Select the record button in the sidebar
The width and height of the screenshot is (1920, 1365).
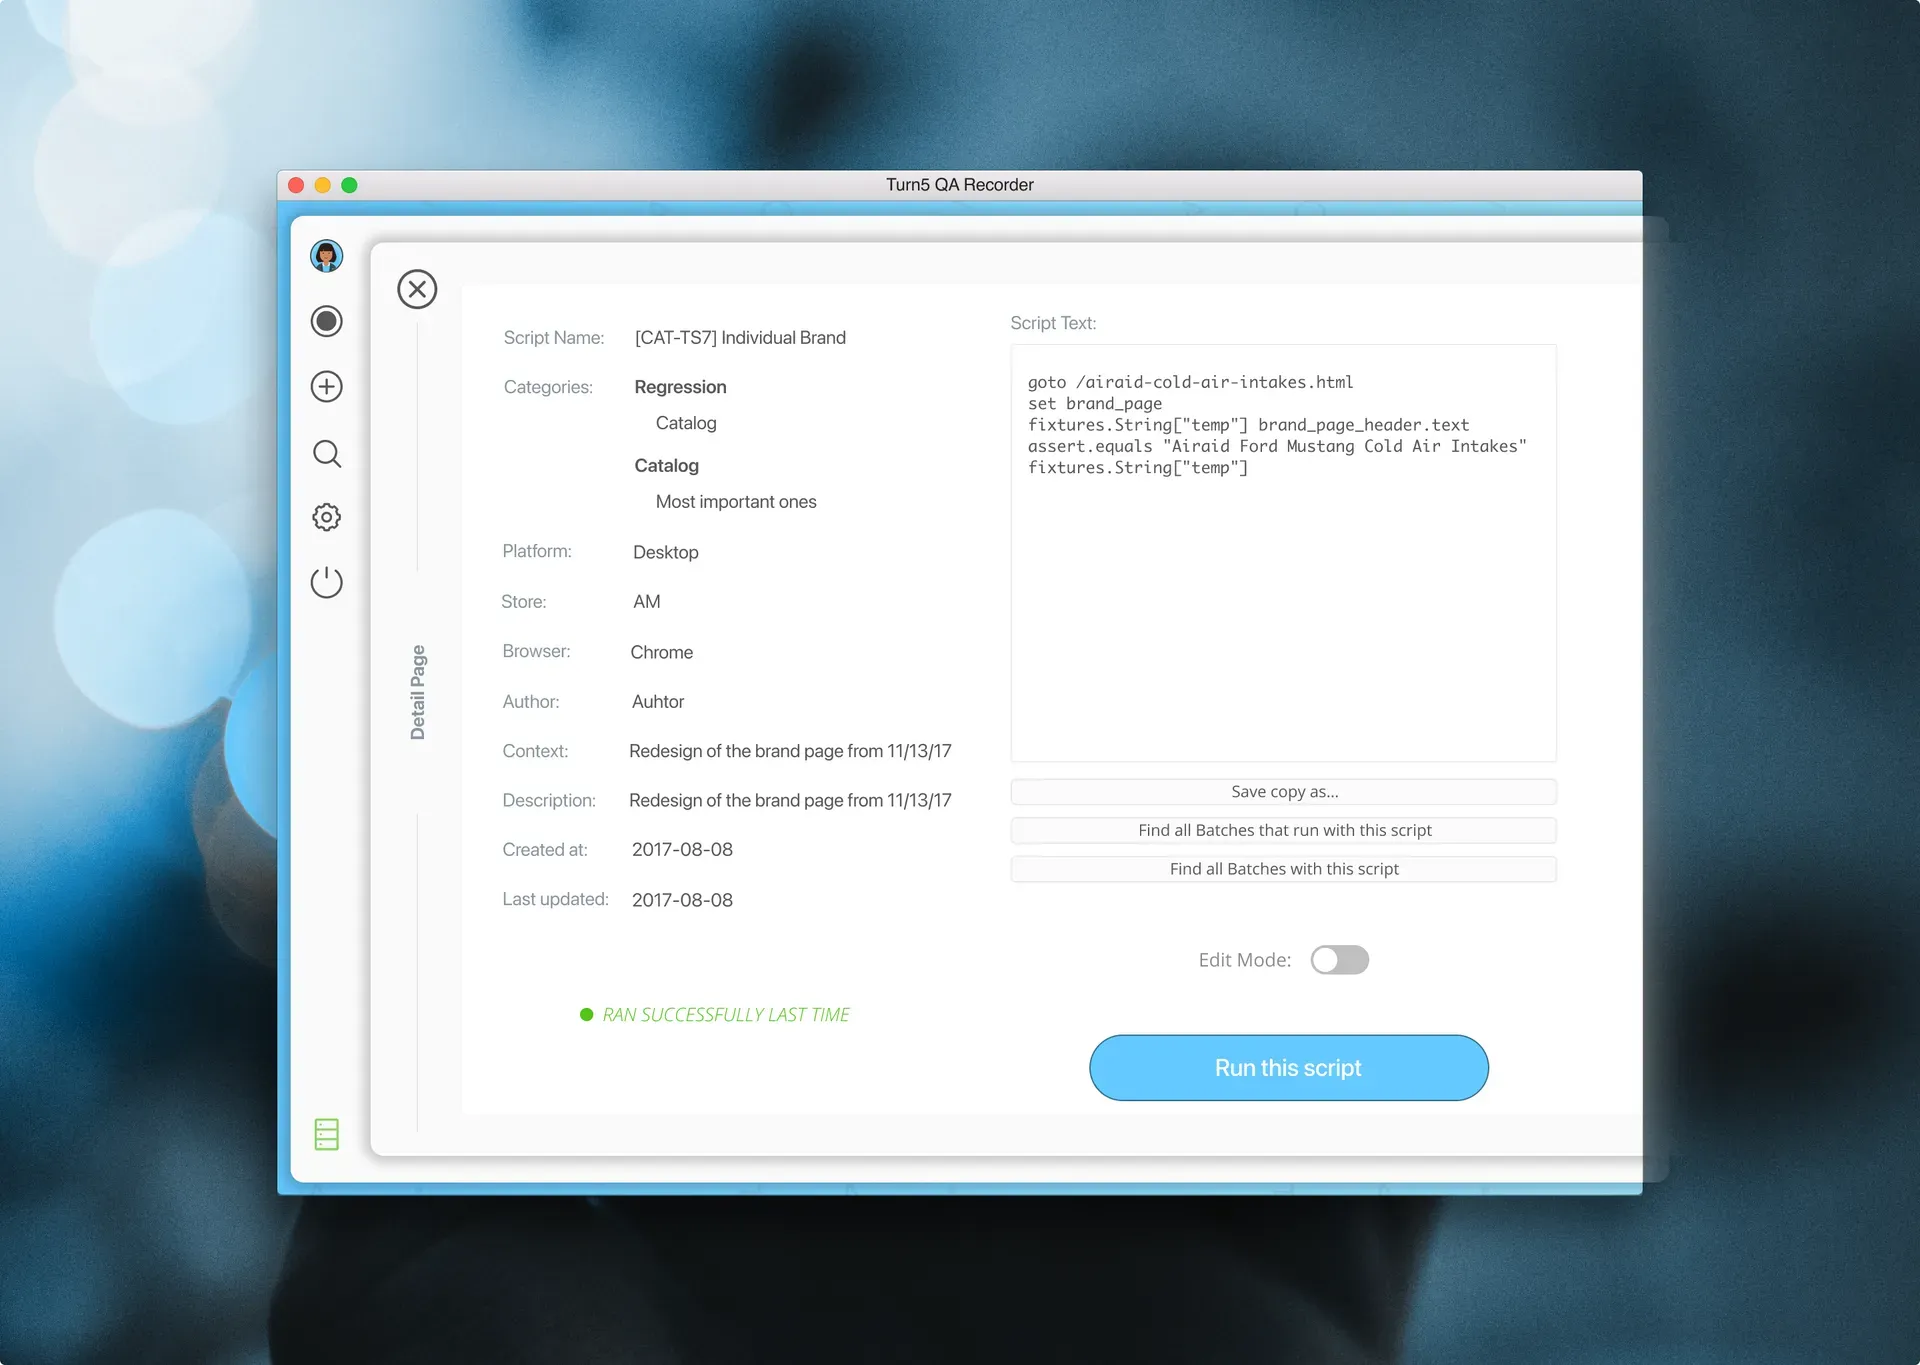click(x=326, y=321)
